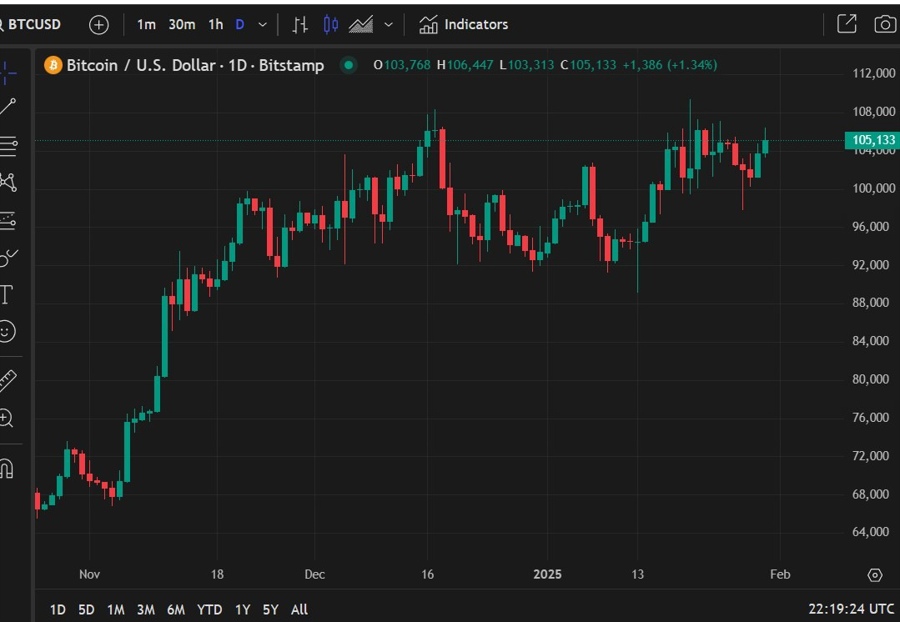Viewport: 900px width, 622px height.
Task: Select the crosshair cursor tool
Action: click(8, 73)
